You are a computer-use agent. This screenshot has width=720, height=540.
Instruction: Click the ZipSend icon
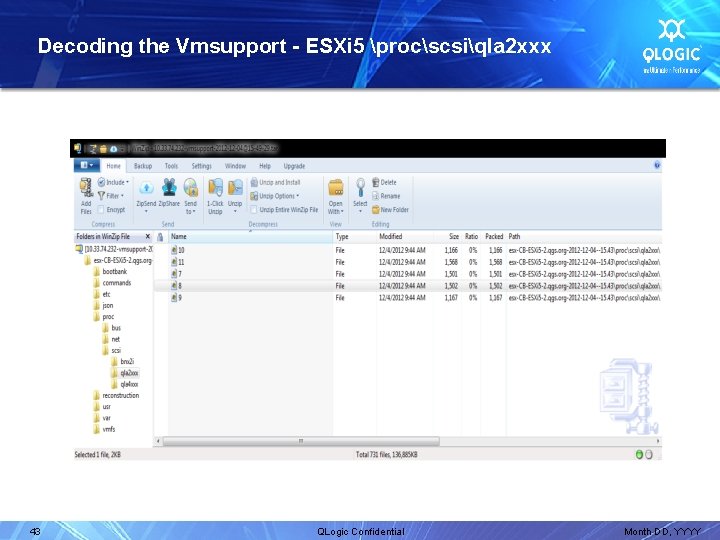146,188
